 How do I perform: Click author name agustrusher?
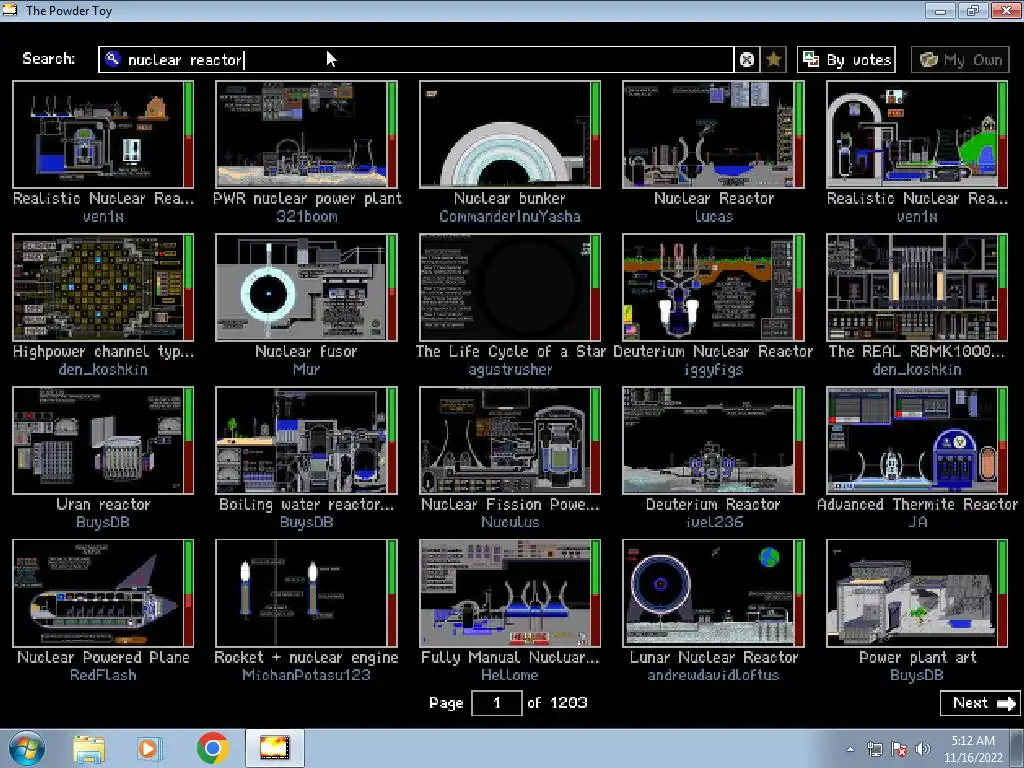(510, 370)
